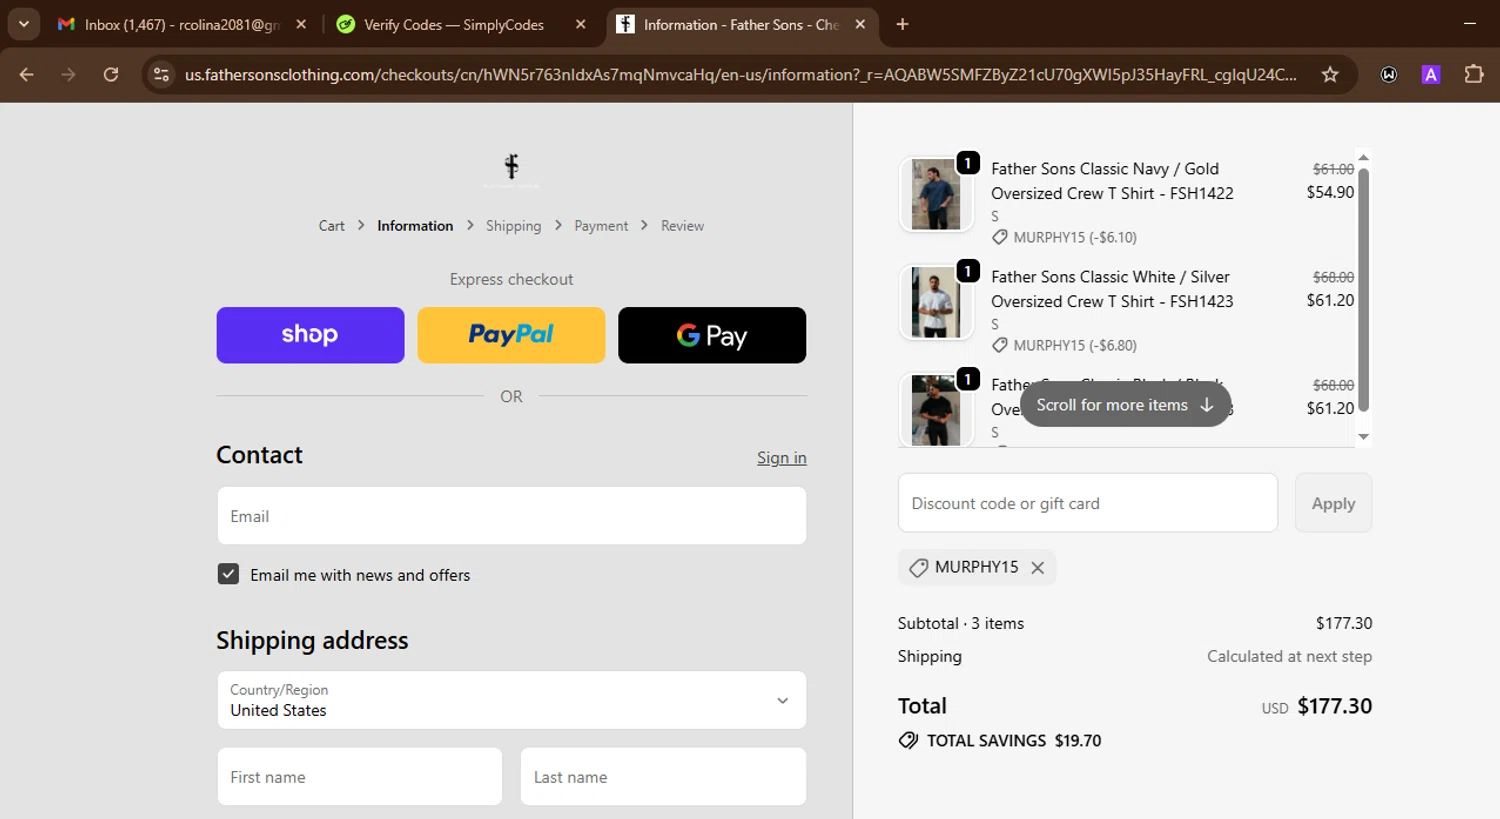The image size is (1500, 819).
Task: Check out with Google Pay
Action: (x=712, y=335)
